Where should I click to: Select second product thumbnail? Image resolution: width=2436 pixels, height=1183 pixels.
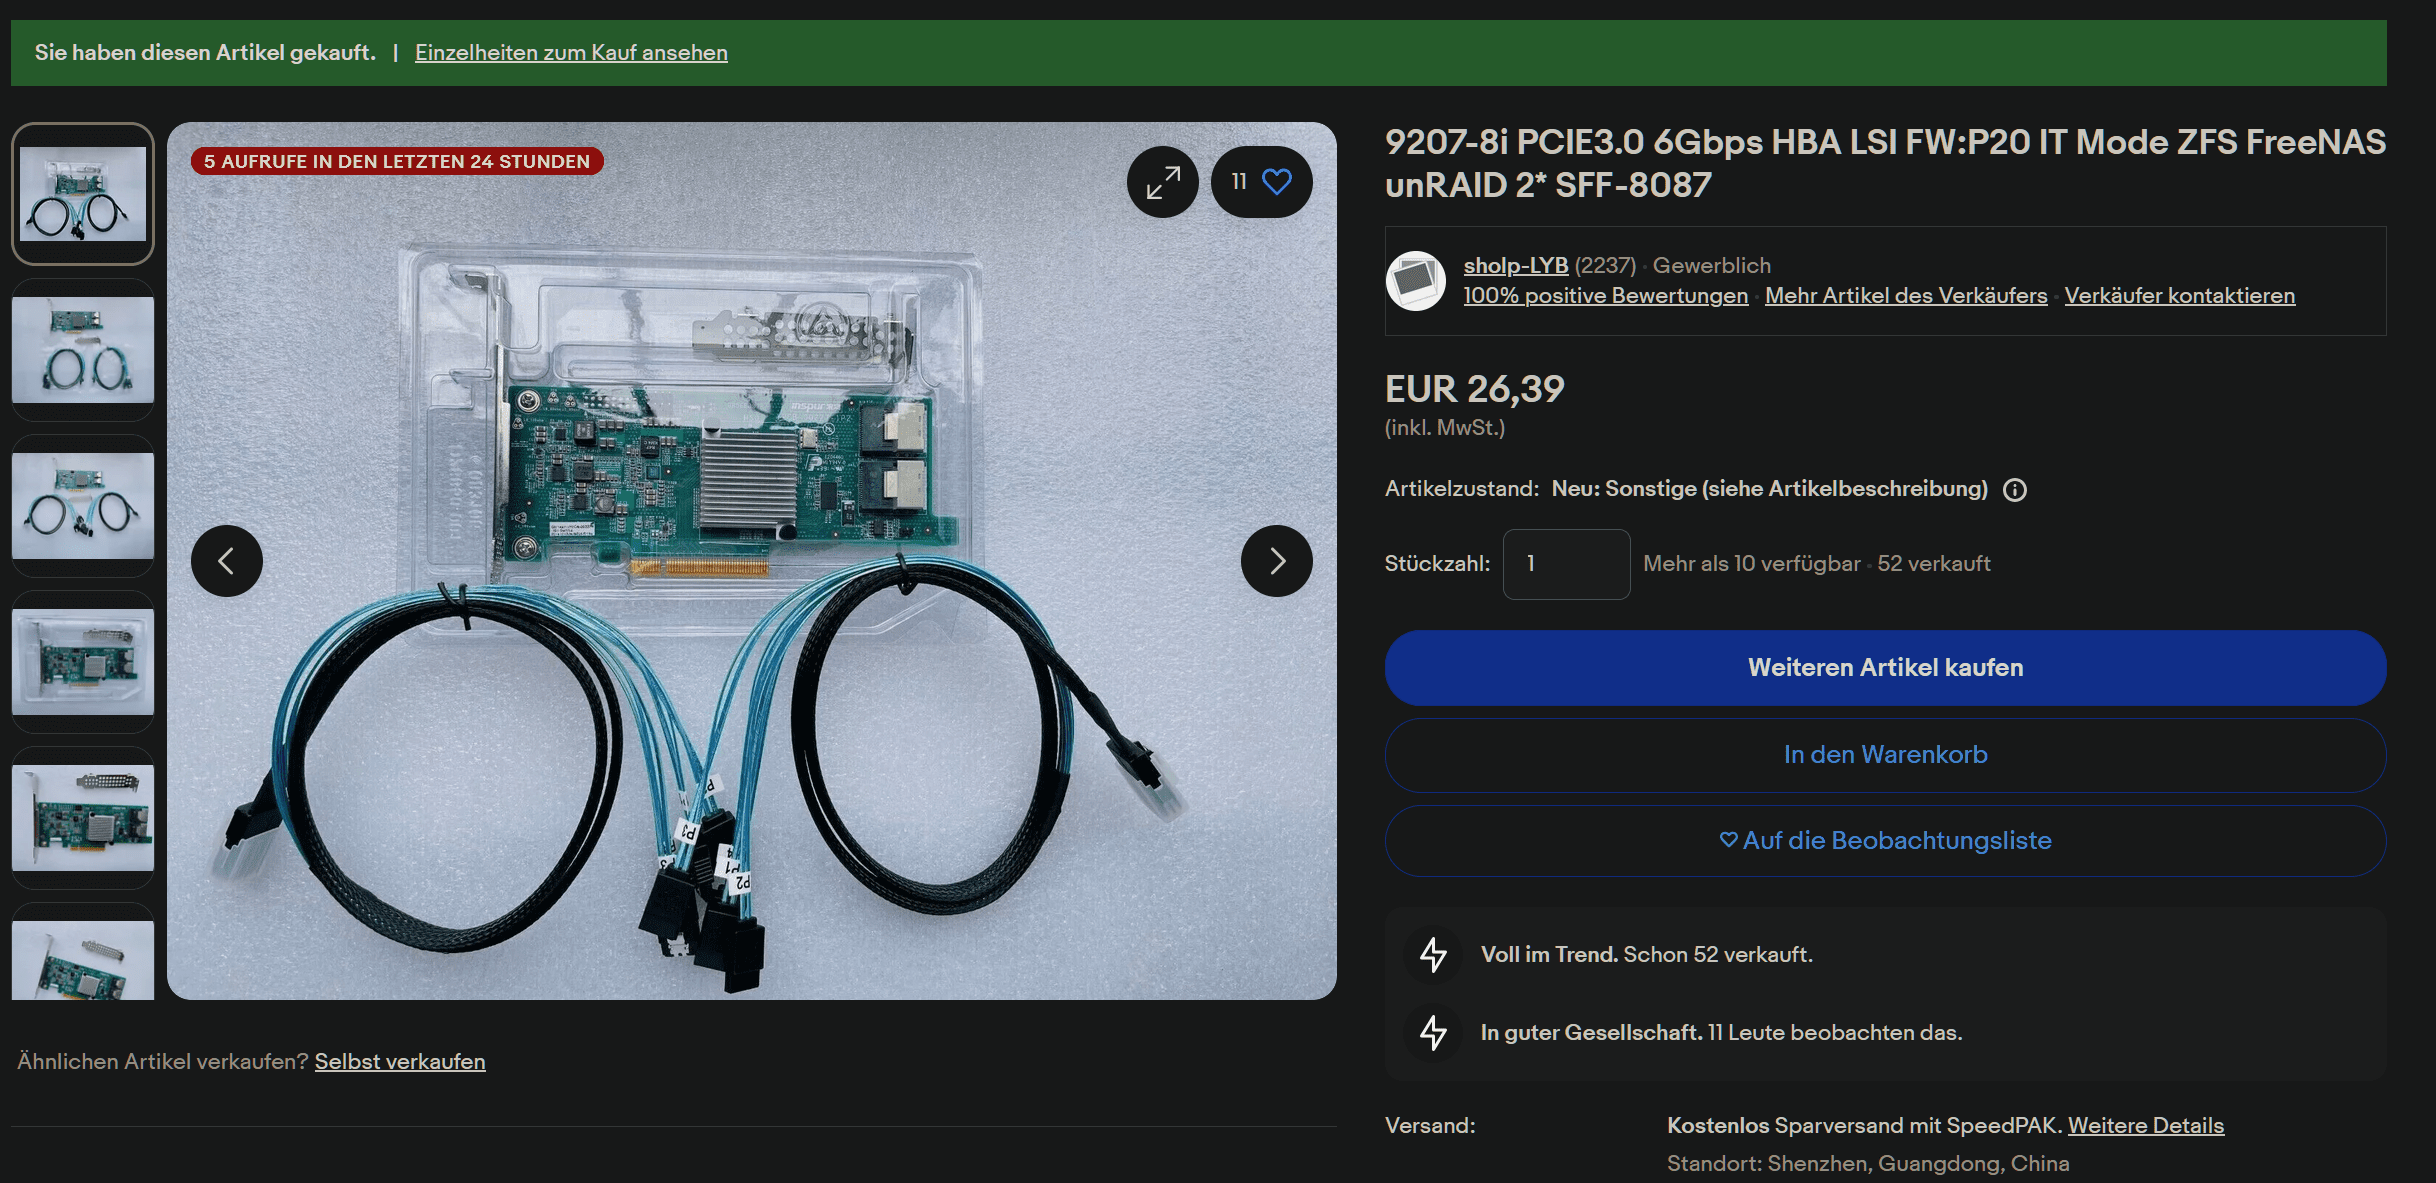coord(83,350)
